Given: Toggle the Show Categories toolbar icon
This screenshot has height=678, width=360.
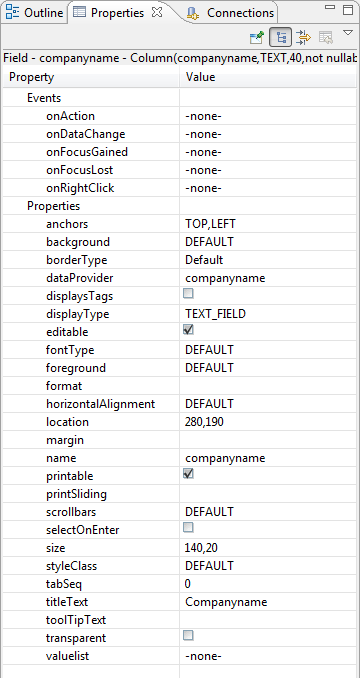Looking at the screenshot, I should point(281,38).
